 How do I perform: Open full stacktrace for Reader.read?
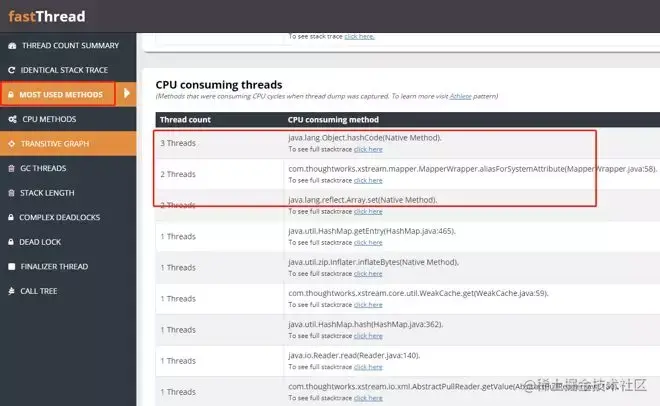tap(368, 367)
